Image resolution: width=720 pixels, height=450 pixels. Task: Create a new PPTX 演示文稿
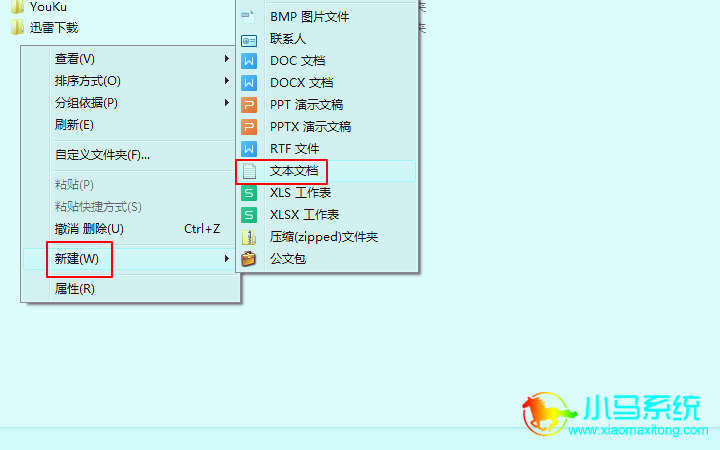pyautogui.click(x=327, y=127)
